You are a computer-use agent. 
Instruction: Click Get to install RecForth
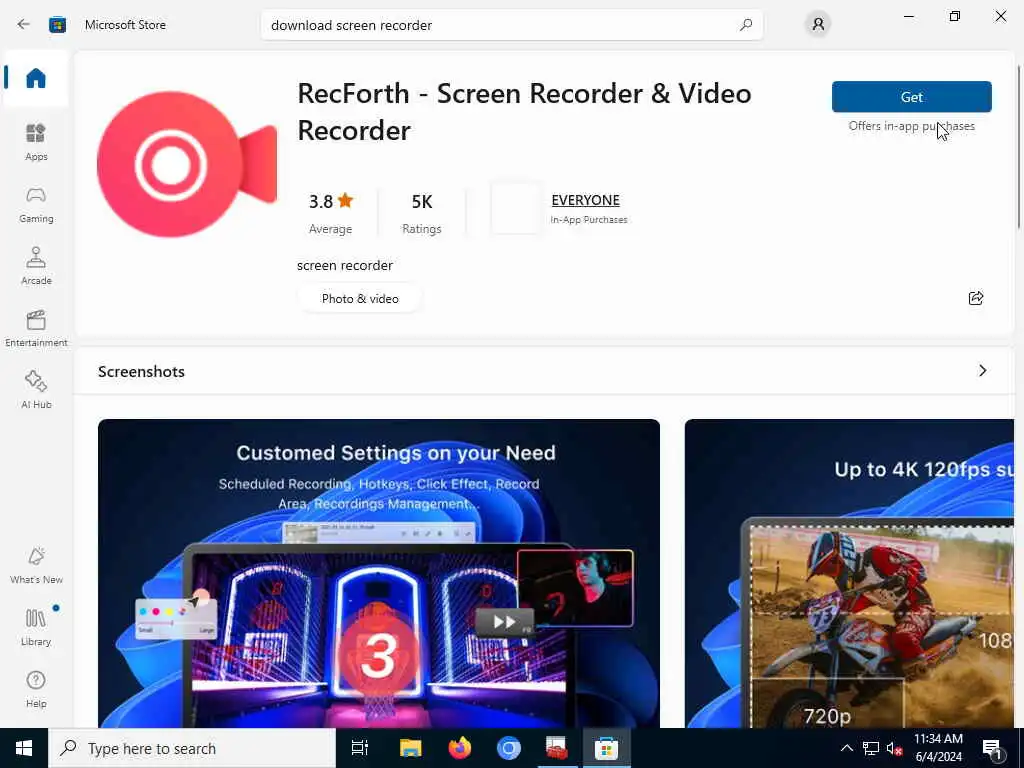coord(912,97)
